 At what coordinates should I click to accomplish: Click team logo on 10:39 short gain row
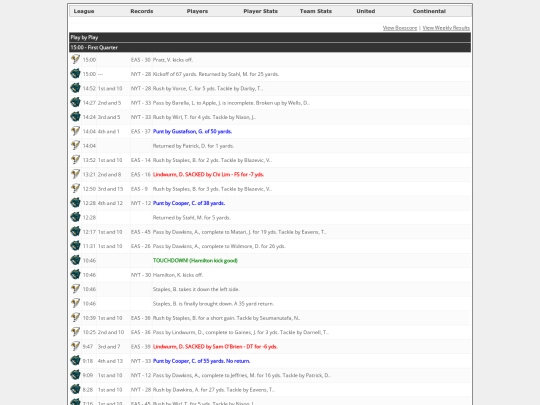pos(75,318)
